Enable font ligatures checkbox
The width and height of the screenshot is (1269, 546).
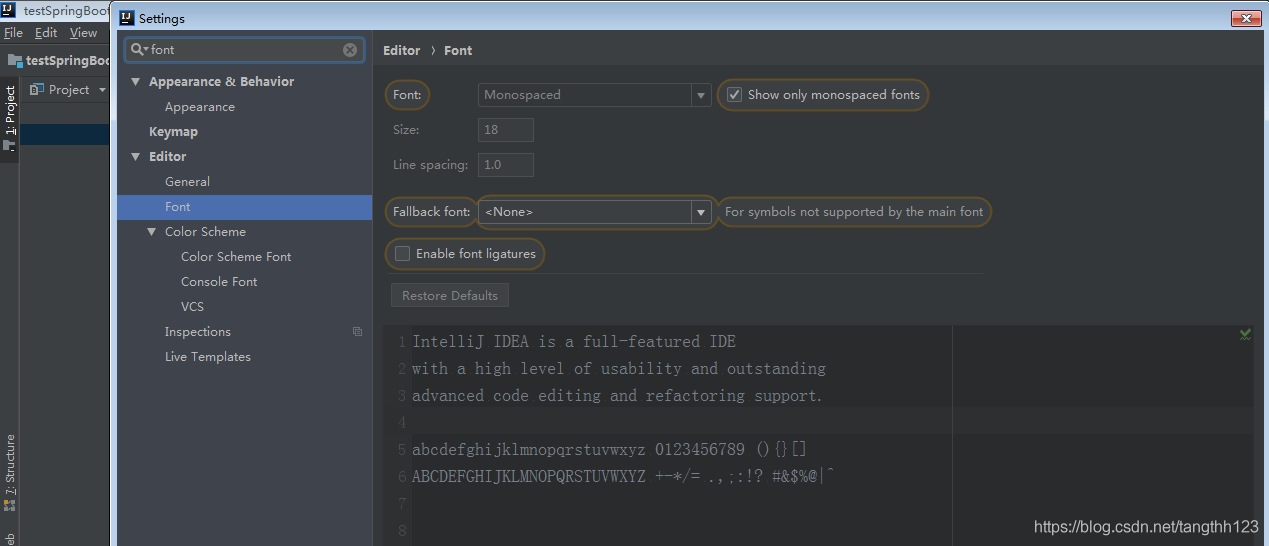point(402,254)
